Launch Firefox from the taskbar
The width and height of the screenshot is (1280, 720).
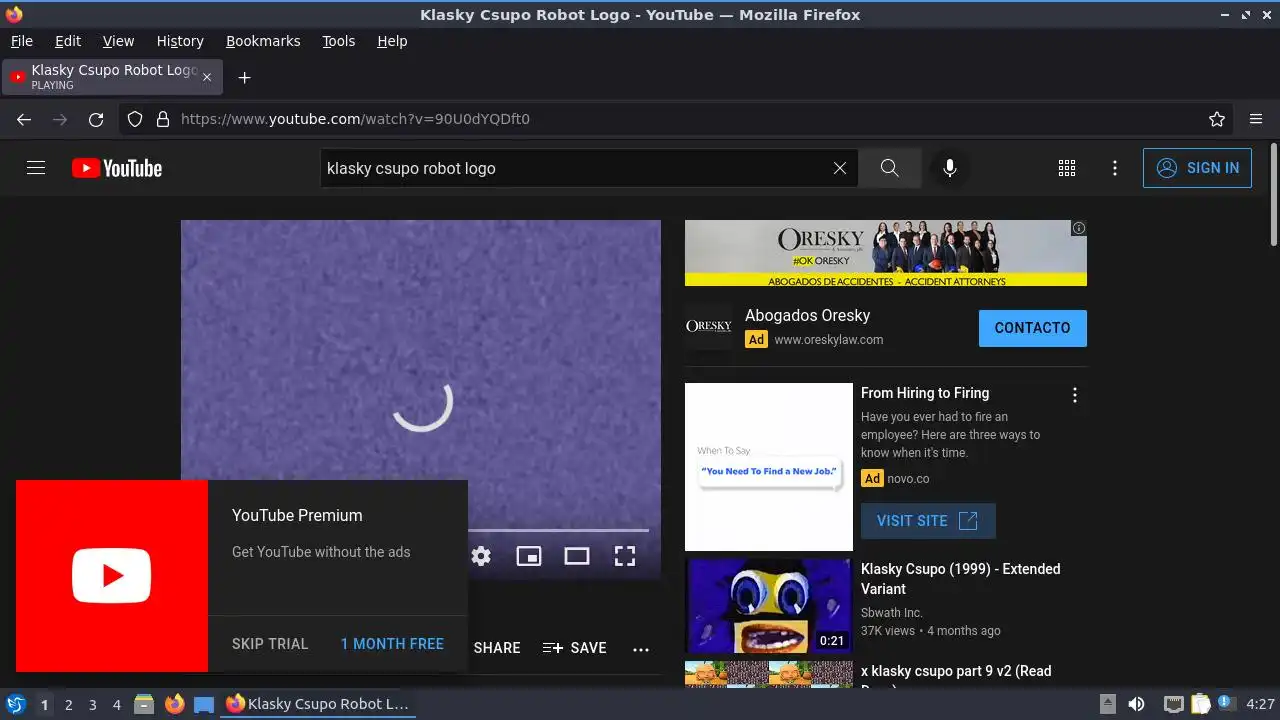click(175, 704)
